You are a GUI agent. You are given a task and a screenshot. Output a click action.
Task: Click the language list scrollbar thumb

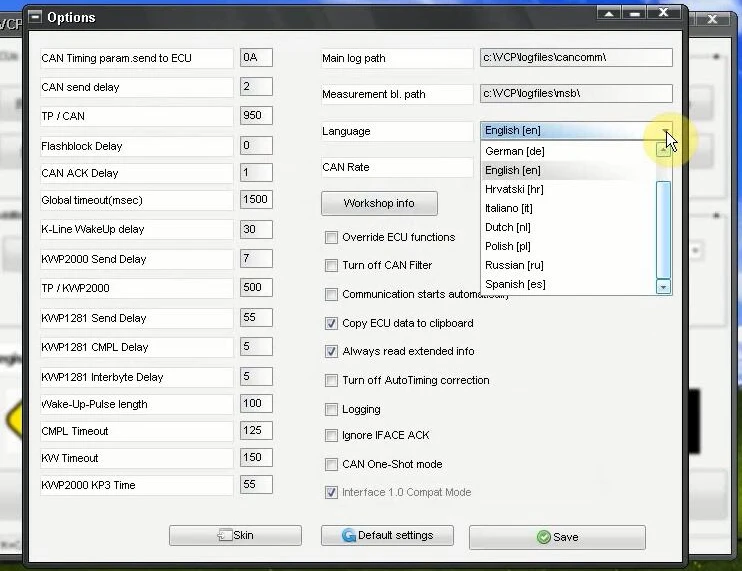(x=663, y=230)
